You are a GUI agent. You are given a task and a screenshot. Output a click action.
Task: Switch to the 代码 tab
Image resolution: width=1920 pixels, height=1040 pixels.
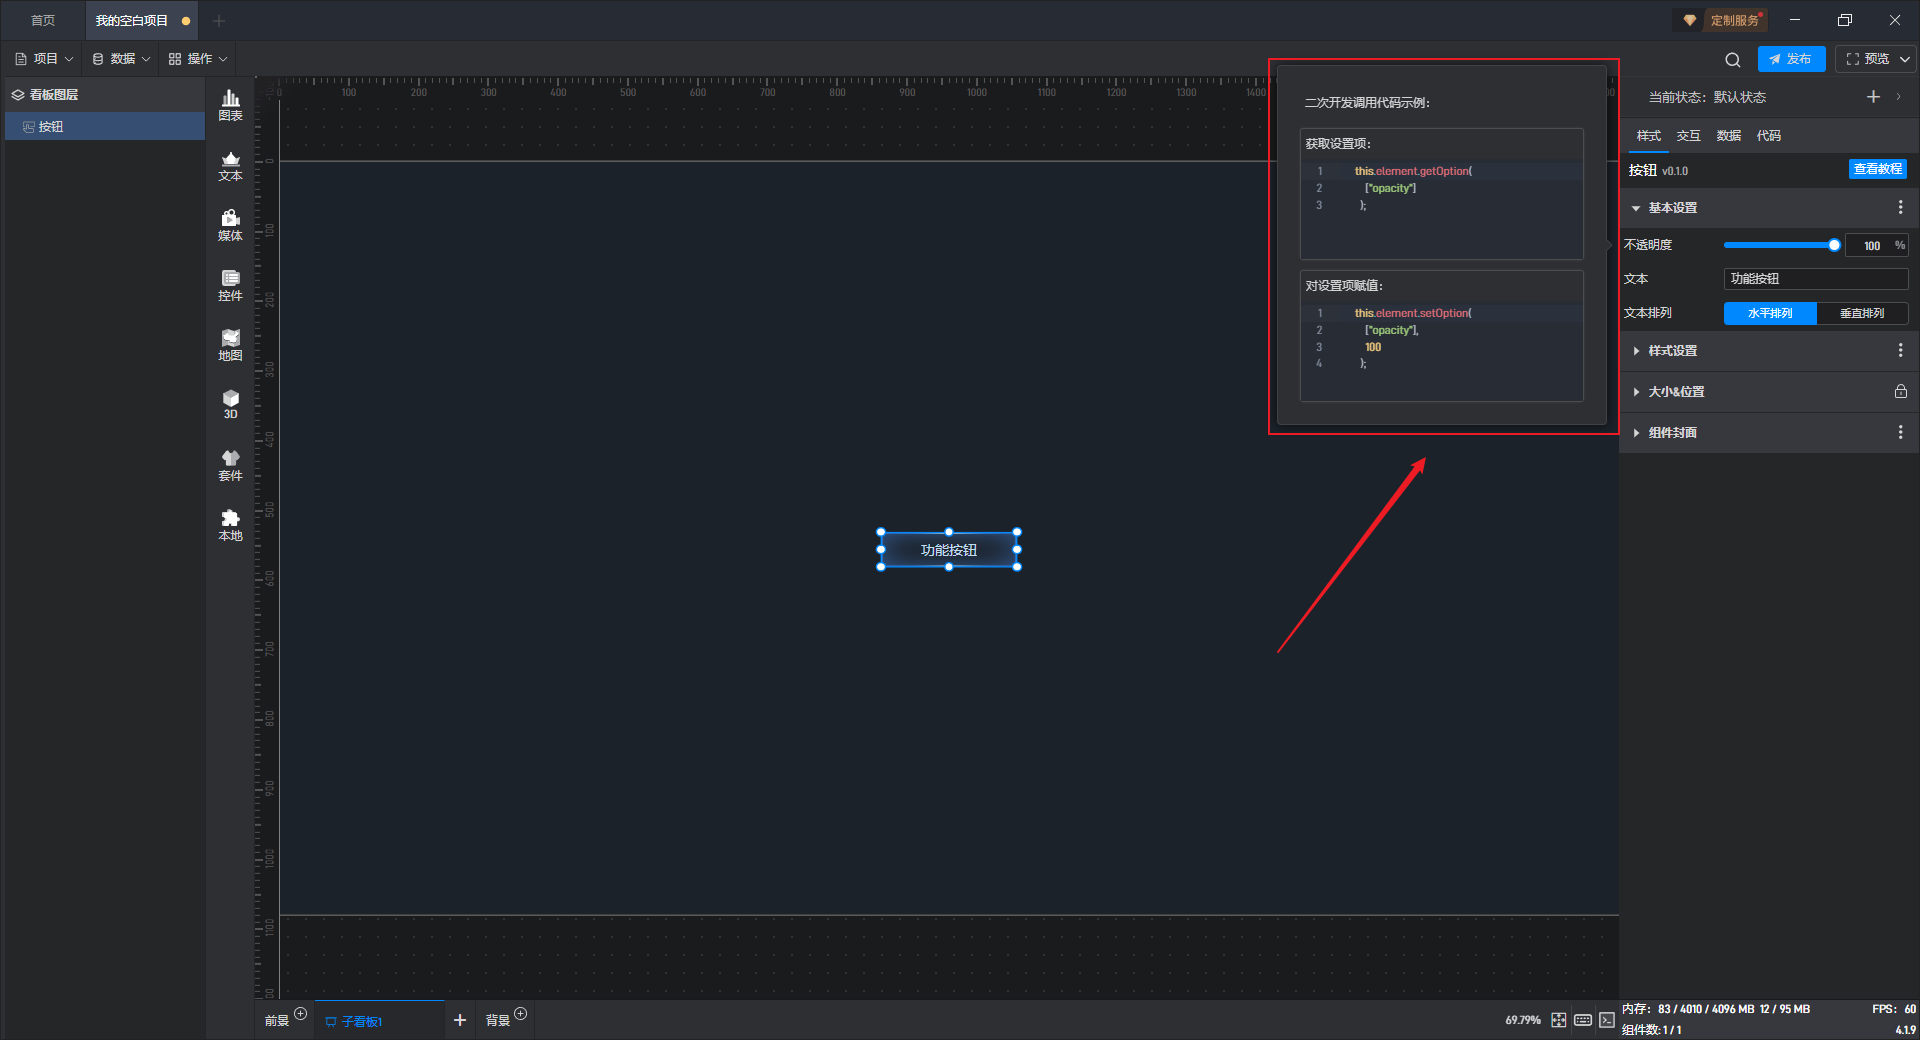[1768, 136]
